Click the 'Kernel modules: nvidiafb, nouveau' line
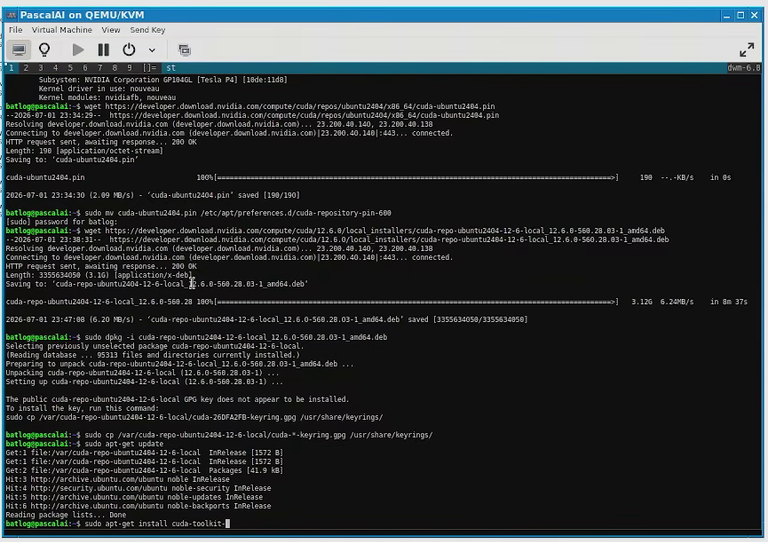Screen dimensions: 768x542 (x=107, y=97)
